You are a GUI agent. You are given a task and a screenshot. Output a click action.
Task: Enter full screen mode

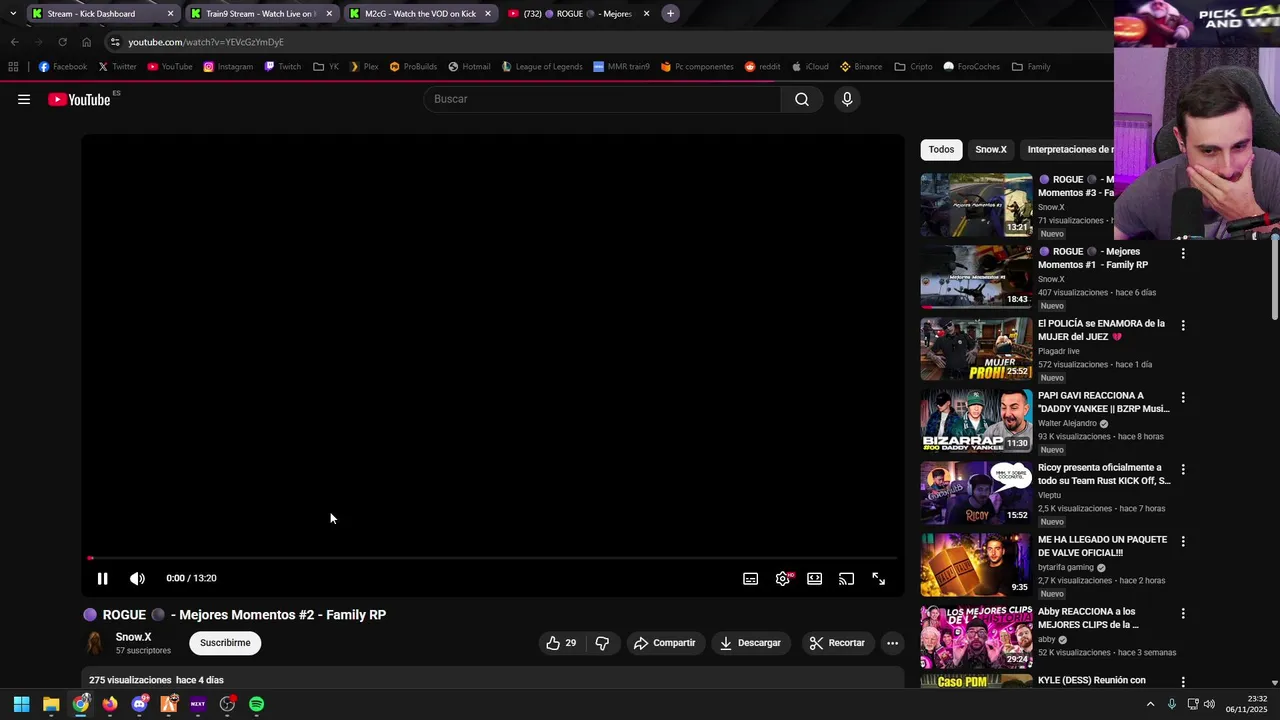tap(879, 578)
